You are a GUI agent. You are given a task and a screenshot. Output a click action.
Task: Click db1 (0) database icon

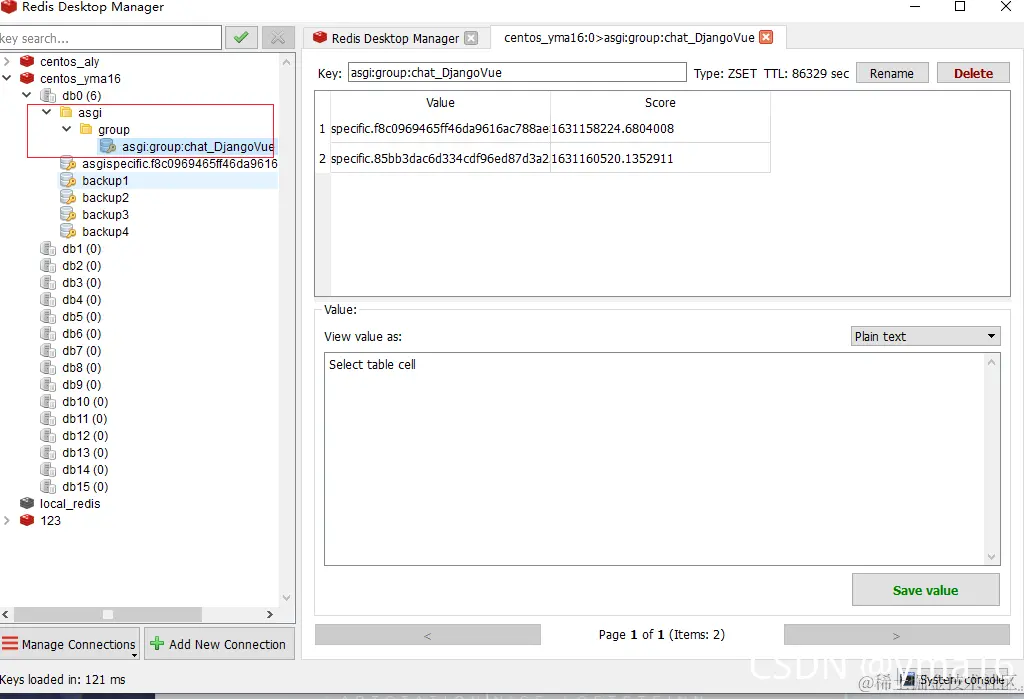click(48, 248)
